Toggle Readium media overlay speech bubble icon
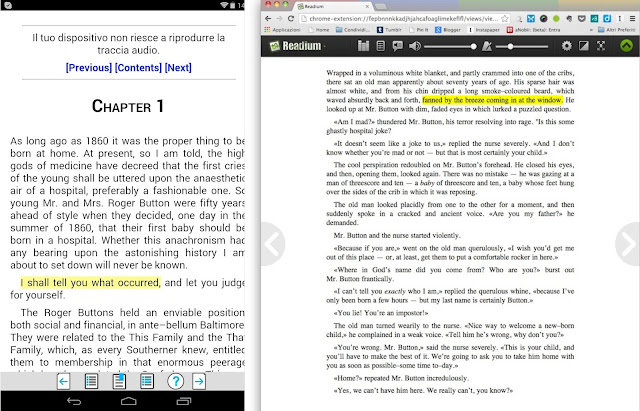The image size is (640, 411). click(x=397, y=46)
